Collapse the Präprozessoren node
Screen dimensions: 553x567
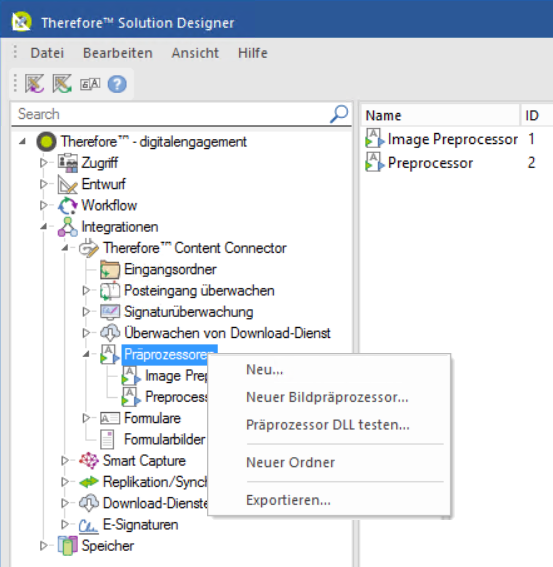click(86, 354)
